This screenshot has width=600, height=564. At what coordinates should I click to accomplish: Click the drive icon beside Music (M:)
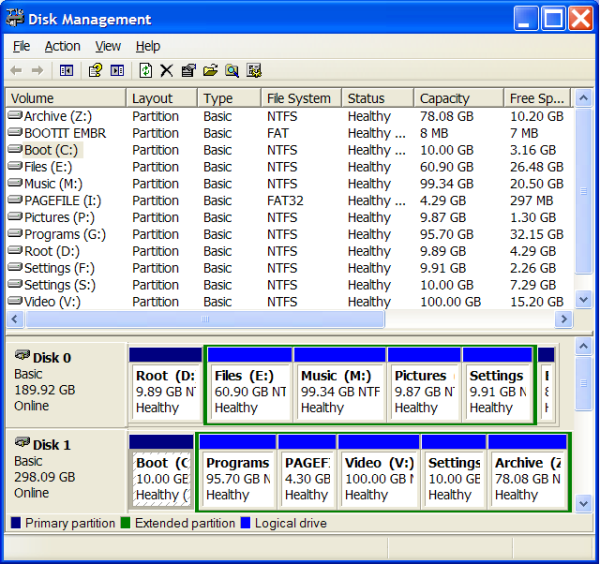(15, 182)
